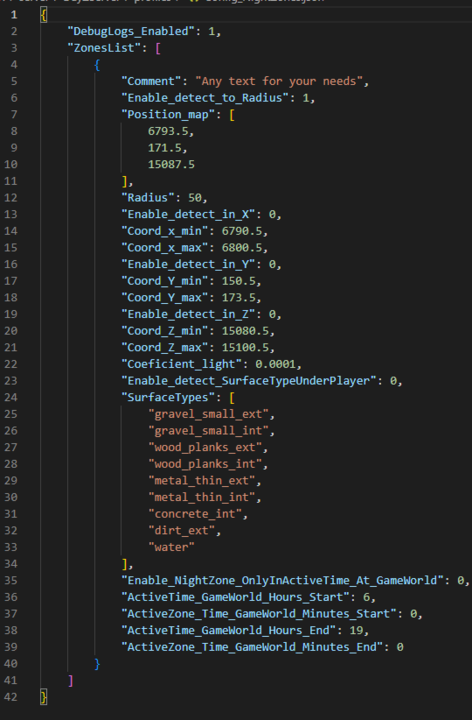472x720 pixels.
Task: Click the "Enable_NightZone_OnlyInActiveTime_At_GameWorld" key
Action: [283, 580]
